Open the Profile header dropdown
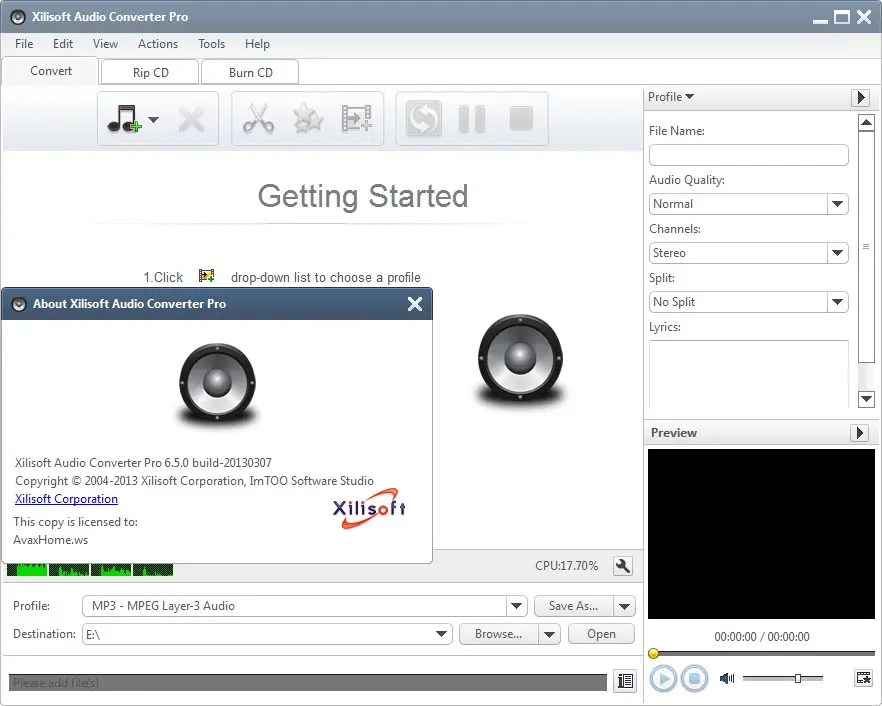This screenshot has width=882, height=706. pos(670,97)
